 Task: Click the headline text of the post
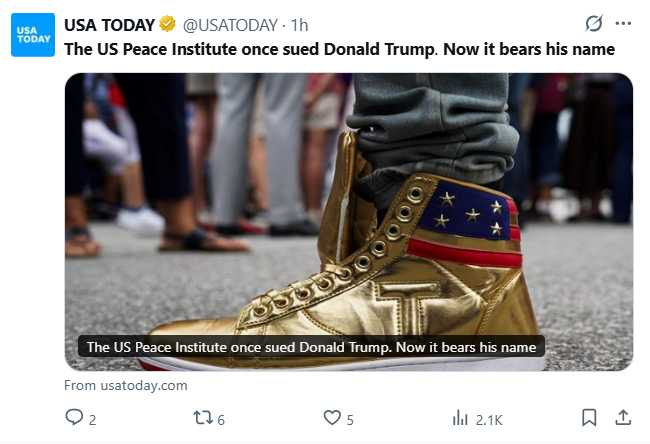coord(339,48)
